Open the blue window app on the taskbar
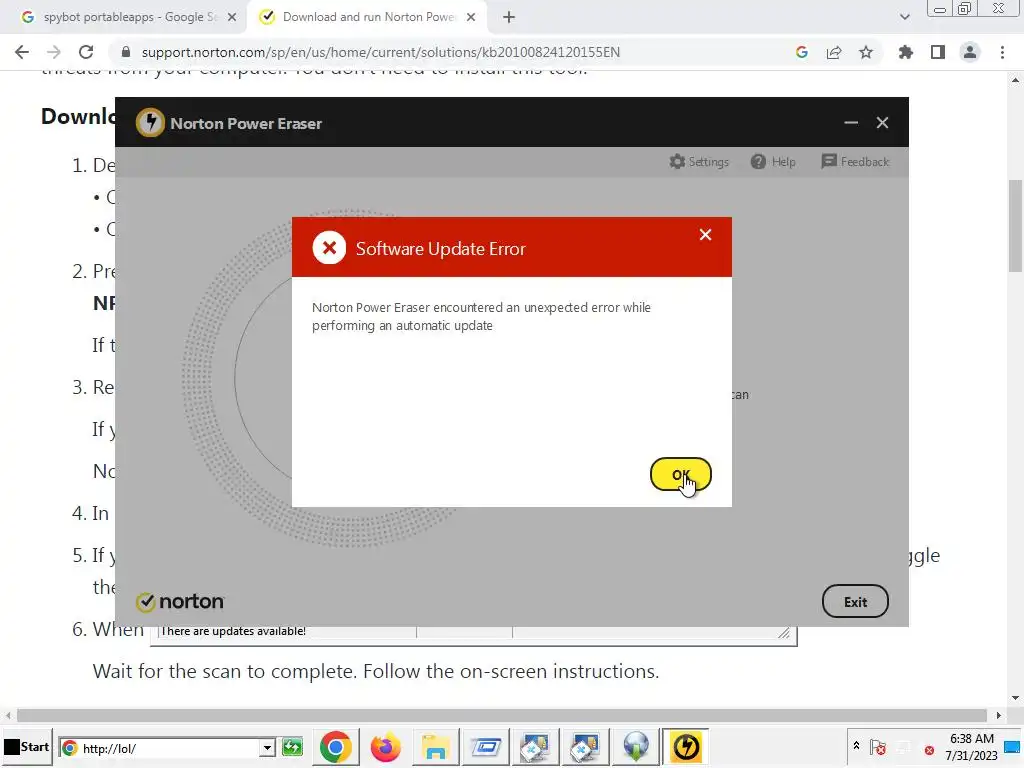The height and width of the screenshot is (768, 1024). pos(485,747)
